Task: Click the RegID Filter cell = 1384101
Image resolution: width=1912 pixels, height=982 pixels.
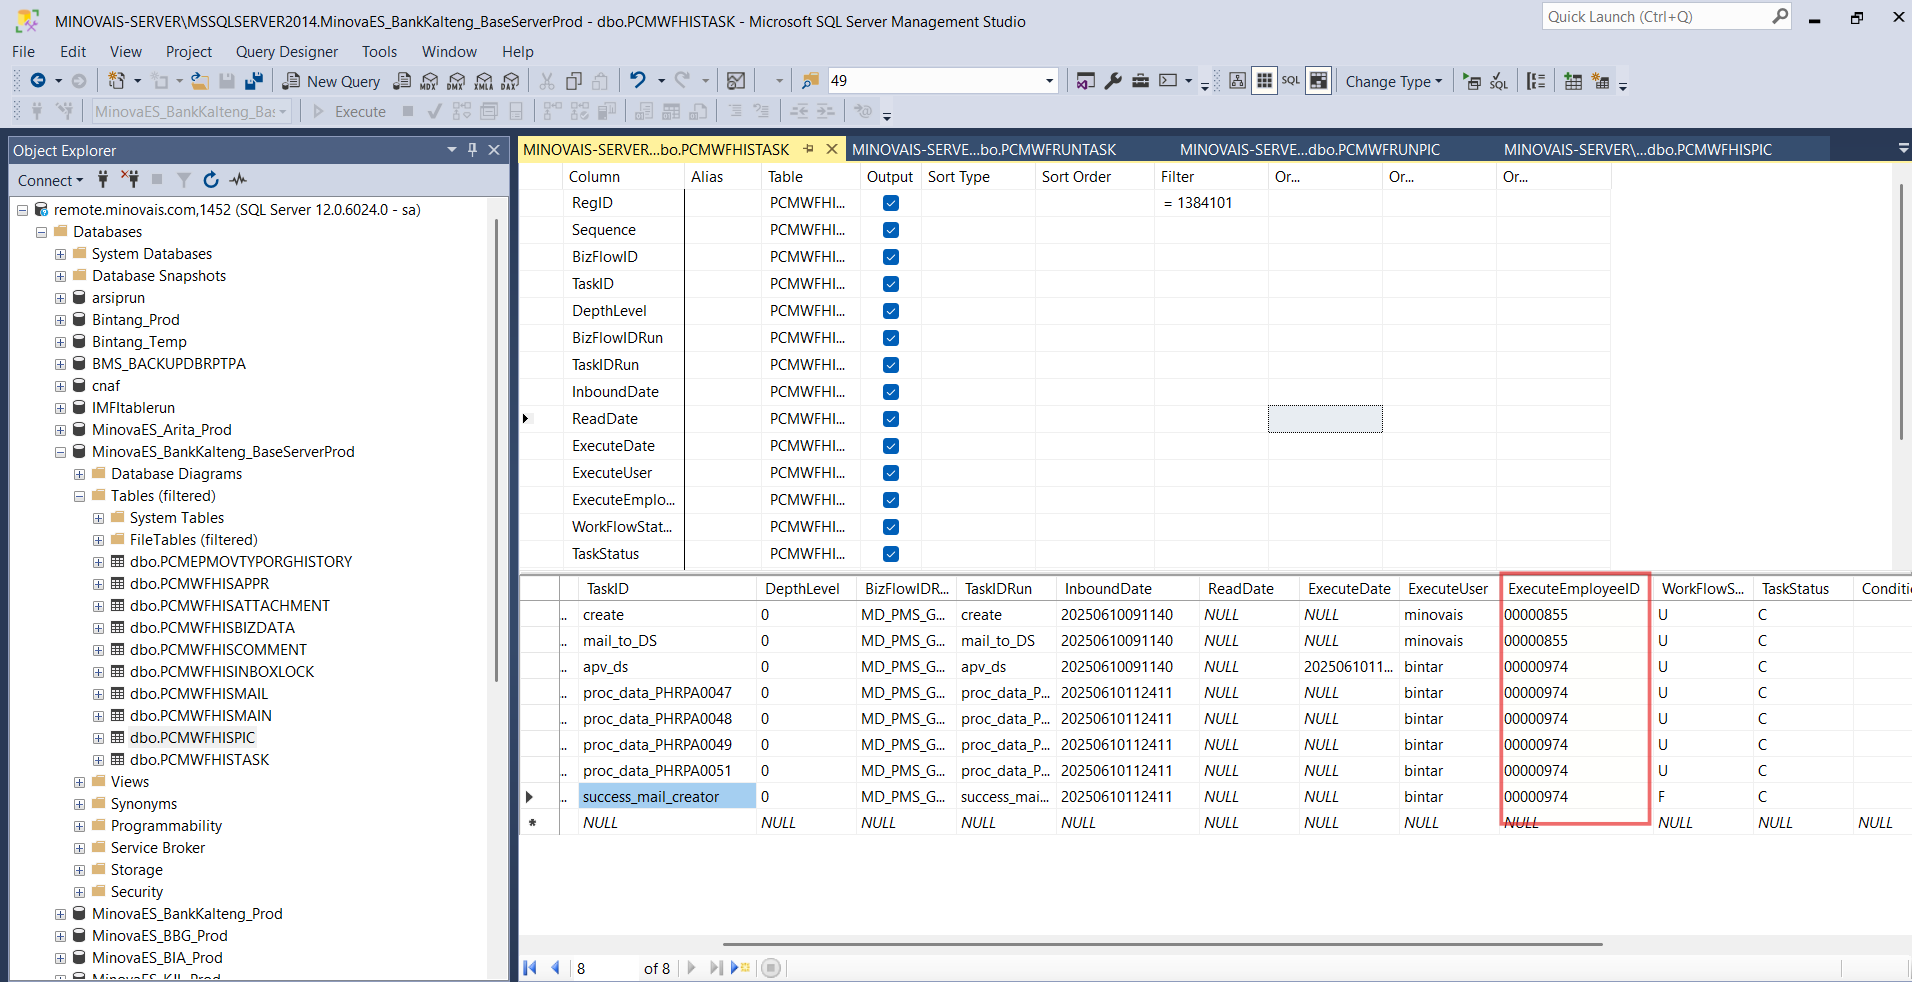Action: (x=1211, y=203)
